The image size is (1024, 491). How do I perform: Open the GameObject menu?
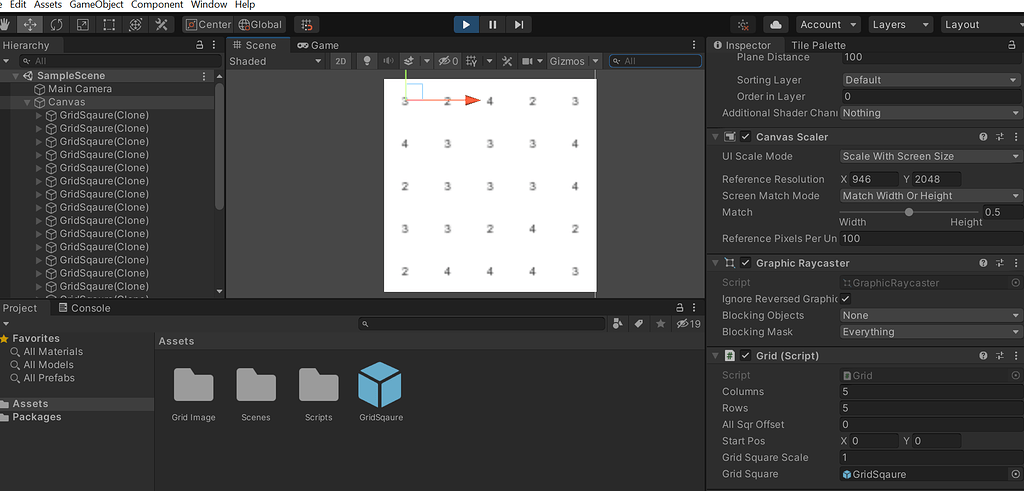point(97,5)
